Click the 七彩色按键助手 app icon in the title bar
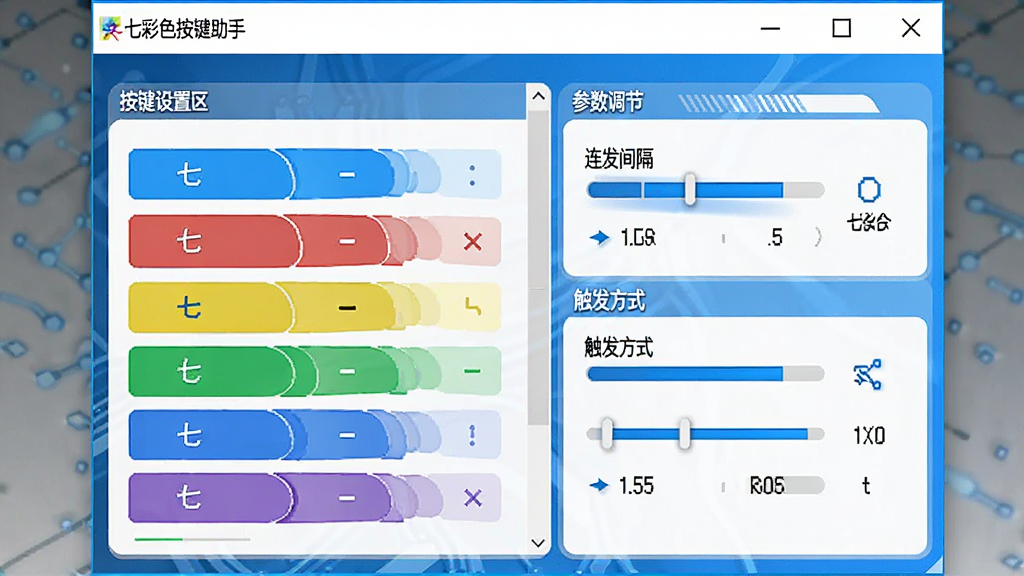Screen dimensions: 1024x576 (110, 29)
